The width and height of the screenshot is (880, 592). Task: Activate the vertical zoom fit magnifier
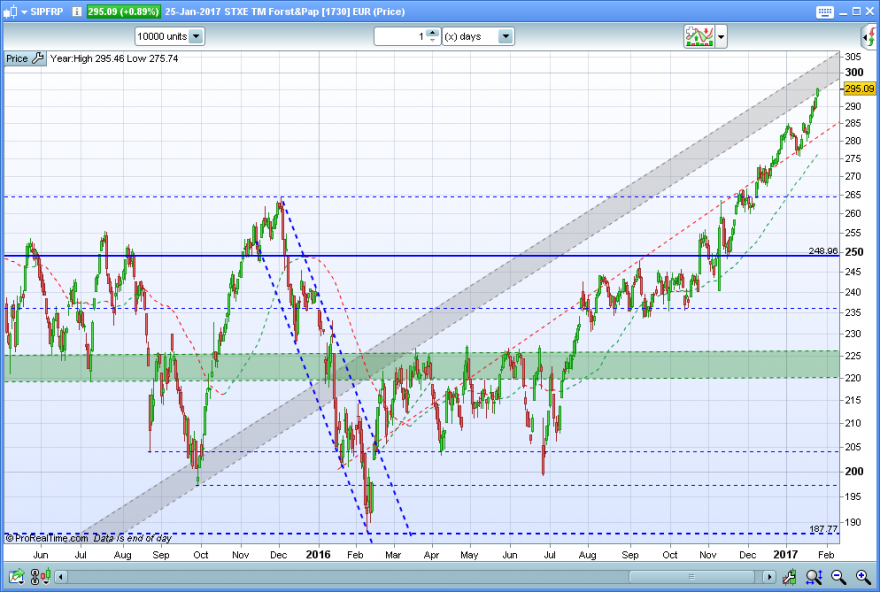(x=814, y=576)
